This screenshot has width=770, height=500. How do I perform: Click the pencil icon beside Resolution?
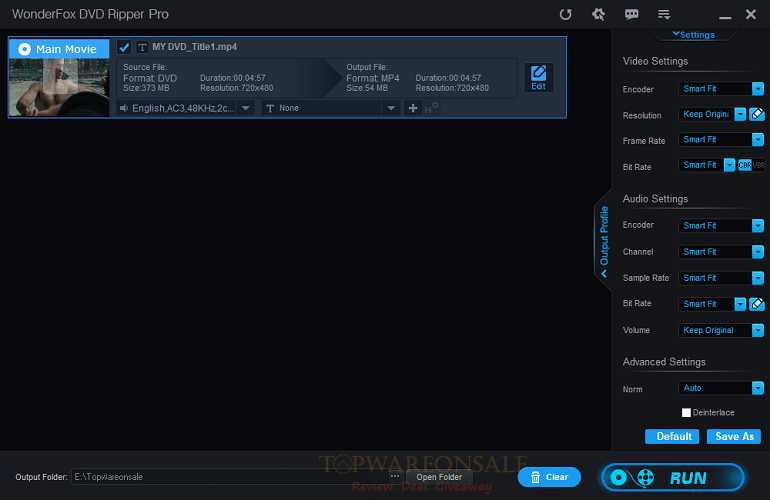[x=757, y=114]
